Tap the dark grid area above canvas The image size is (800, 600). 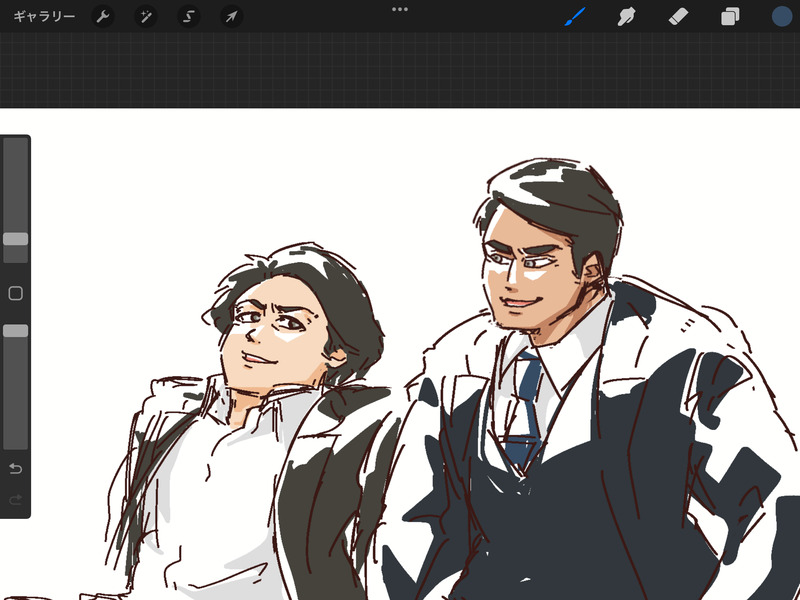[400, 70]
